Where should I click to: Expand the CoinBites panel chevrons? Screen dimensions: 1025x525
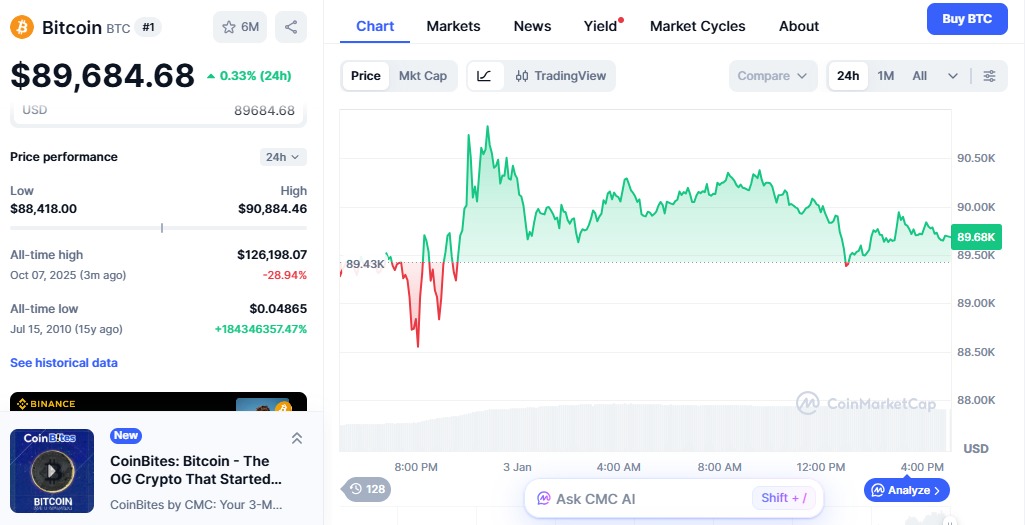297,438
